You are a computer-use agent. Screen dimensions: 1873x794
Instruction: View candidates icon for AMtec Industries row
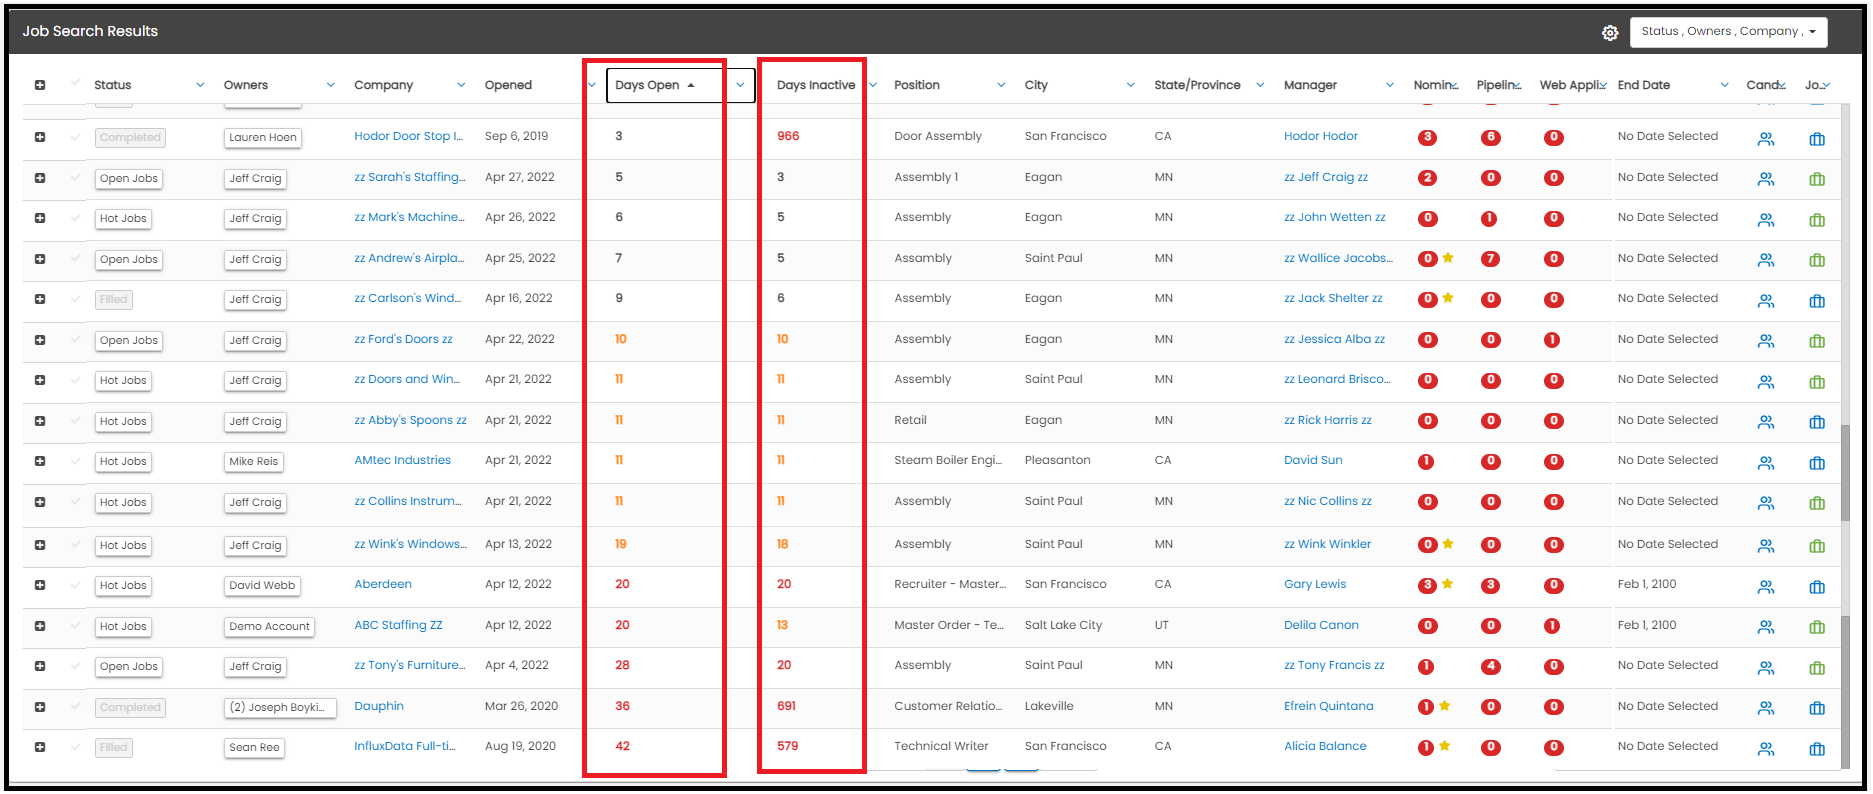pyautogui.click(x=1766, y=463)
